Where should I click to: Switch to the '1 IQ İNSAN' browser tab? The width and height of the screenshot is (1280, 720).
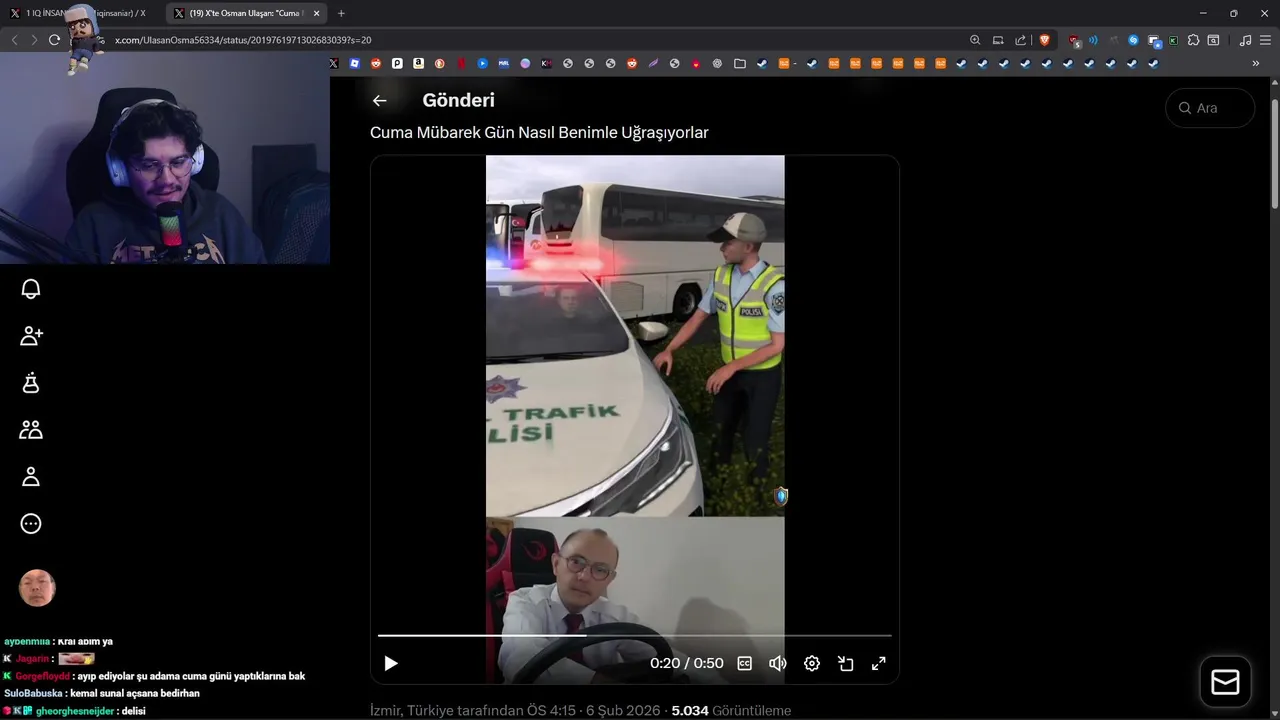click(x=78, y=13)
